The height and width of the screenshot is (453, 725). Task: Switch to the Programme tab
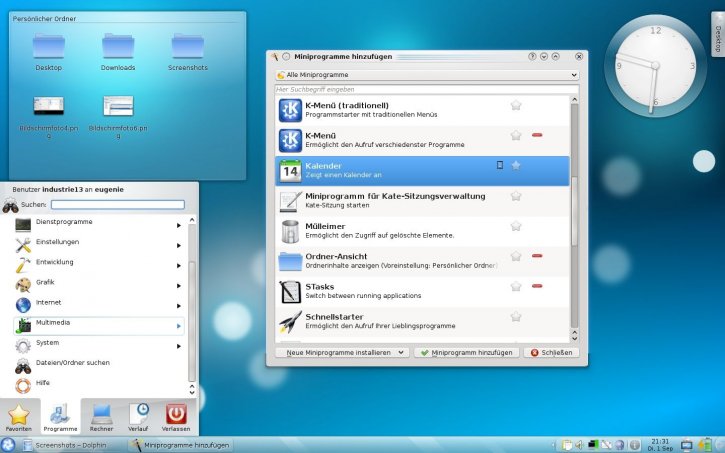coord(61,417)
